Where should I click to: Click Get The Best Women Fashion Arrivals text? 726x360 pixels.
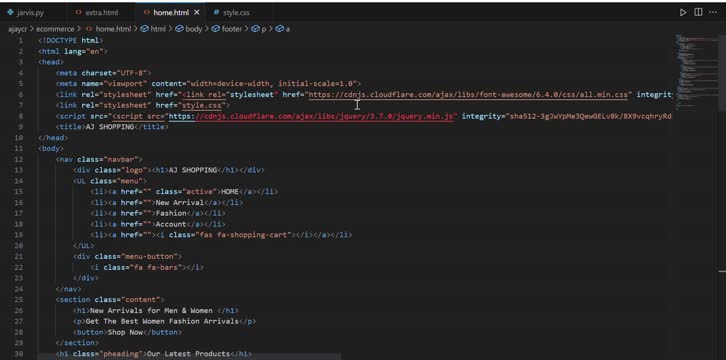click(162, 321)
